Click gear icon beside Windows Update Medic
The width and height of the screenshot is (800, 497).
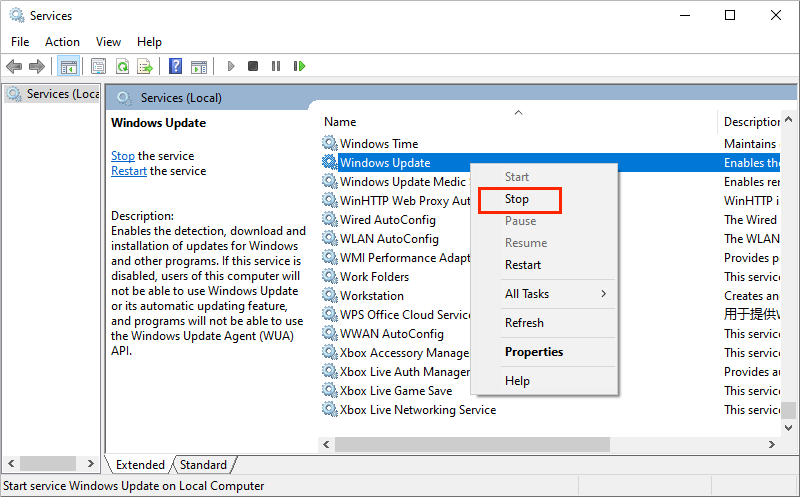pos(330,181)
